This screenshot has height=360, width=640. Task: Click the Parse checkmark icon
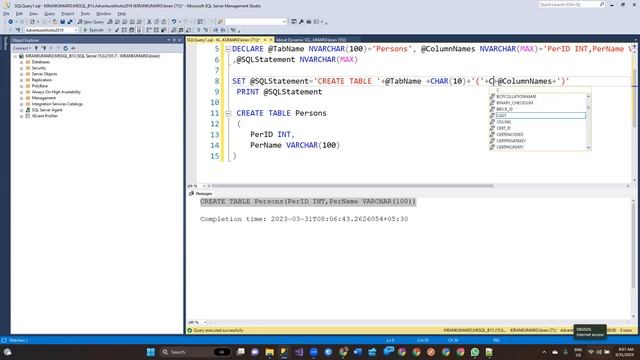point(117,30)
